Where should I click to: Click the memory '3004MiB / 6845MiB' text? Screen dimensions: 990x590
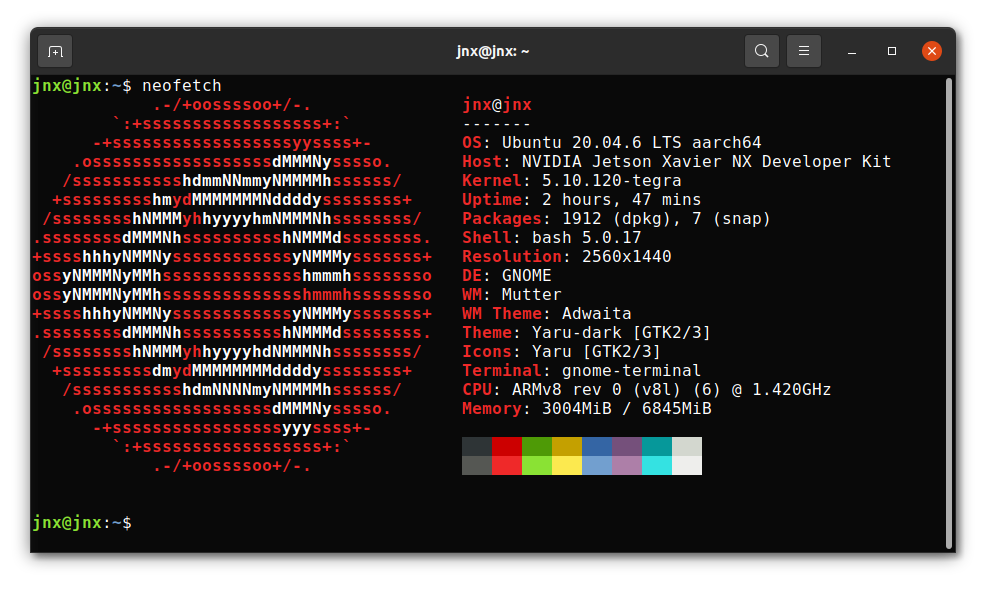tap(626, 409)
